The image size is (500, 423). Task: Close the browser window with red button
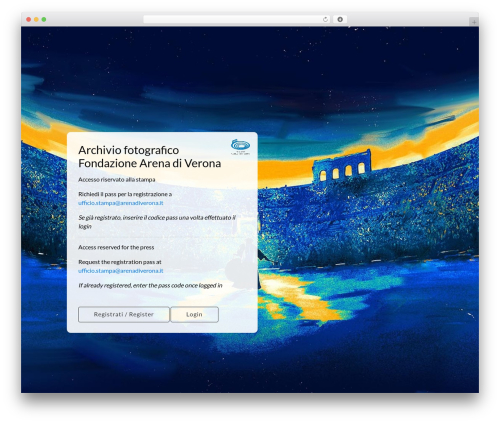click(x=29, y=19)
